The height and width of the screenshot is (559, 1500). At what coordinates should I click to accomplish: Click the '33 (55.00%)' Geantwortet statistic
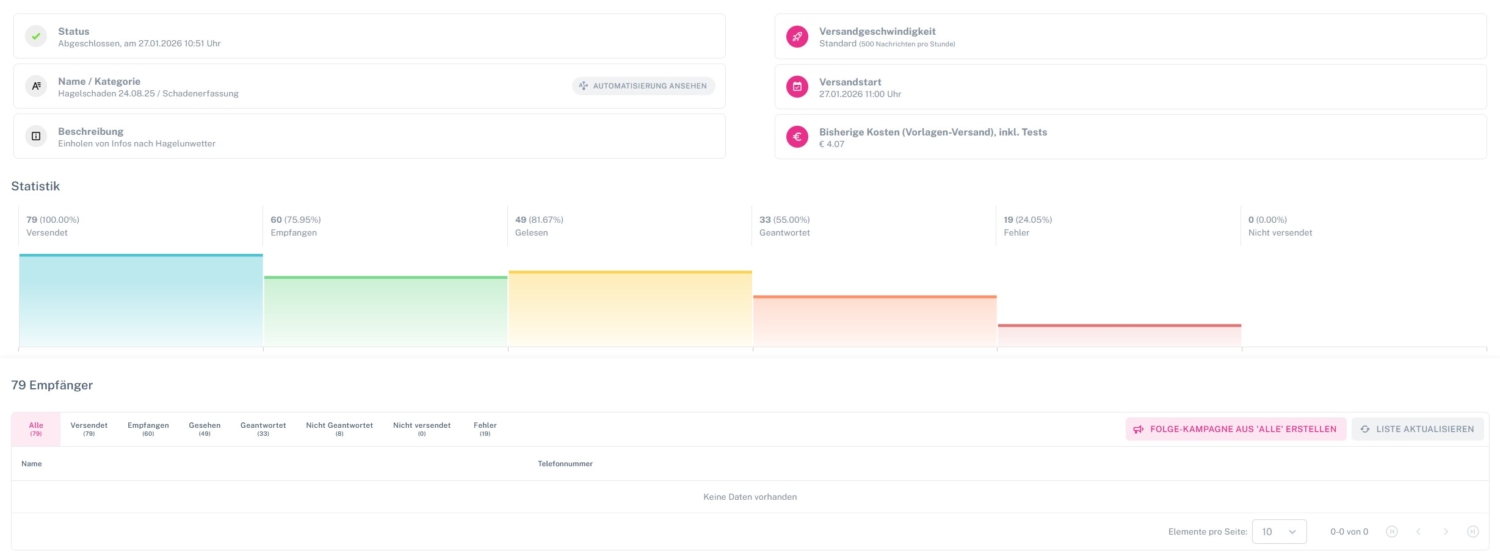click(x=785, y=219)
